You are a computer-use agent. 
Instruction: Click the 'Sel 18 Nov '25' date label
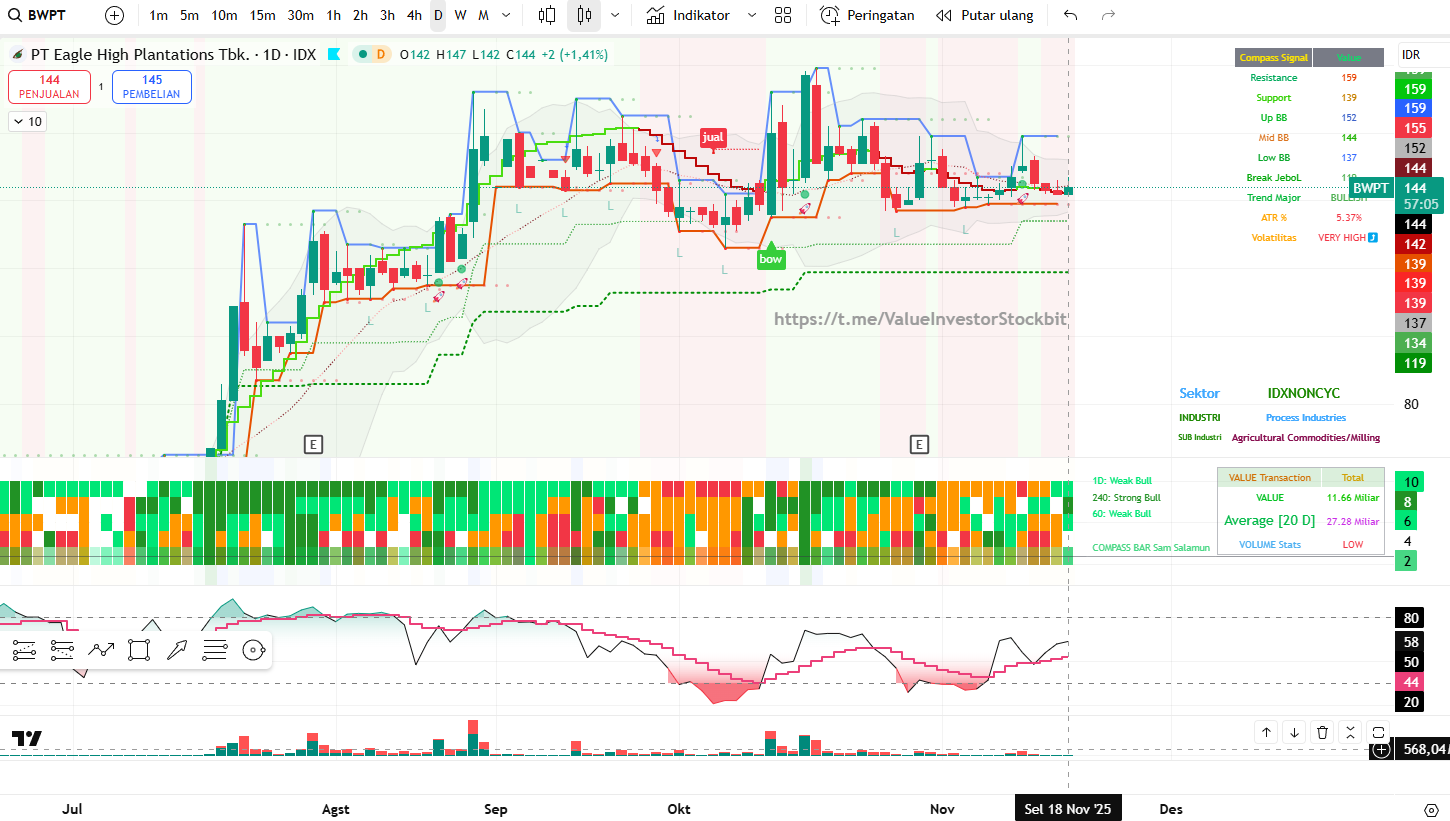click(1068, 809)
